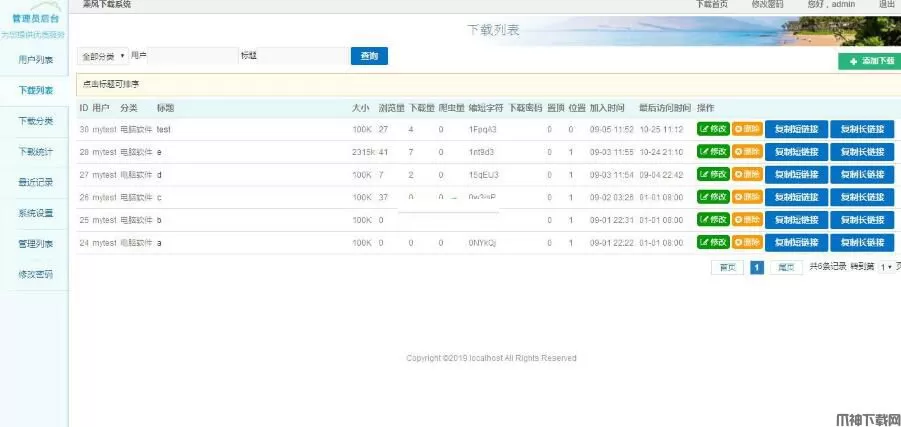Click the 删除 delete button for row e

click(747, 152)
